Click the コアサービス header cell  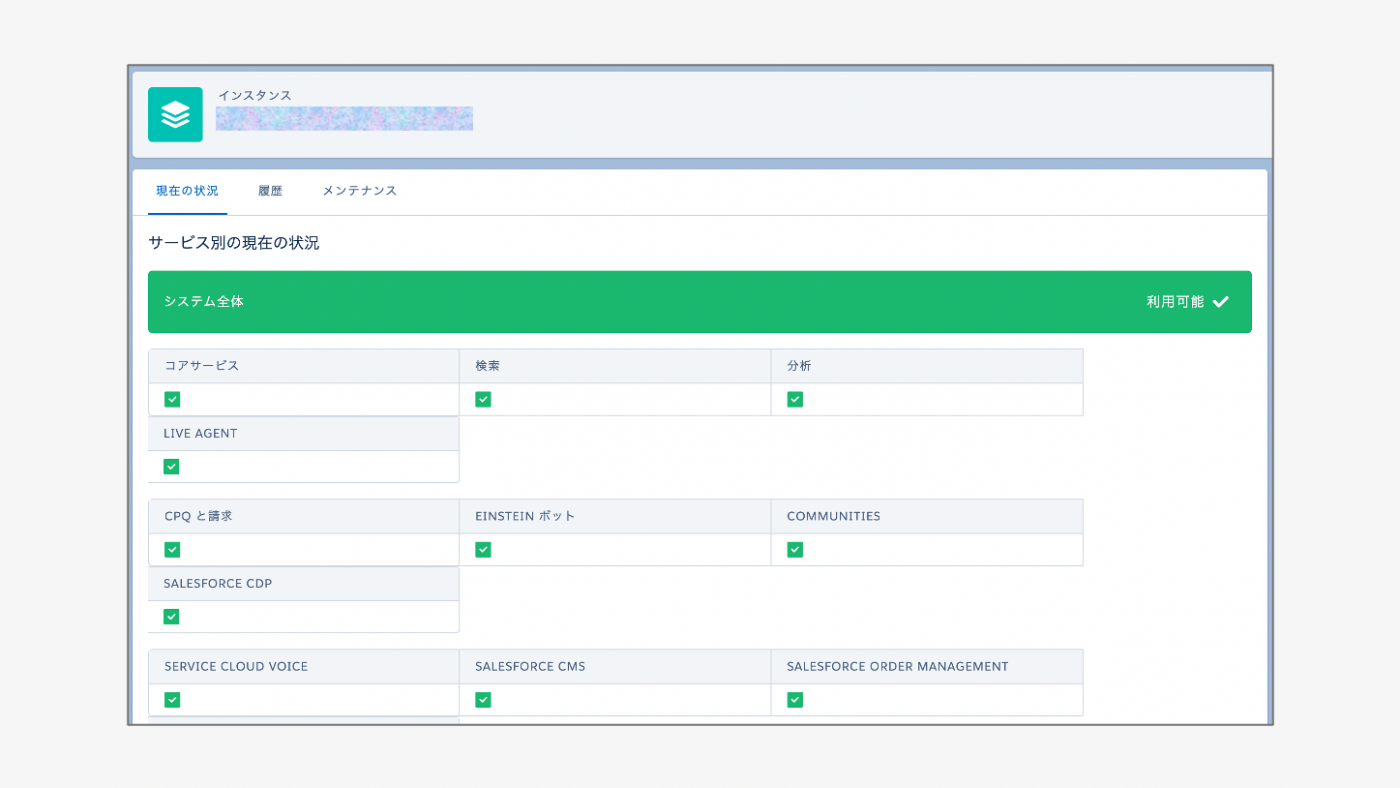(304, 366)
